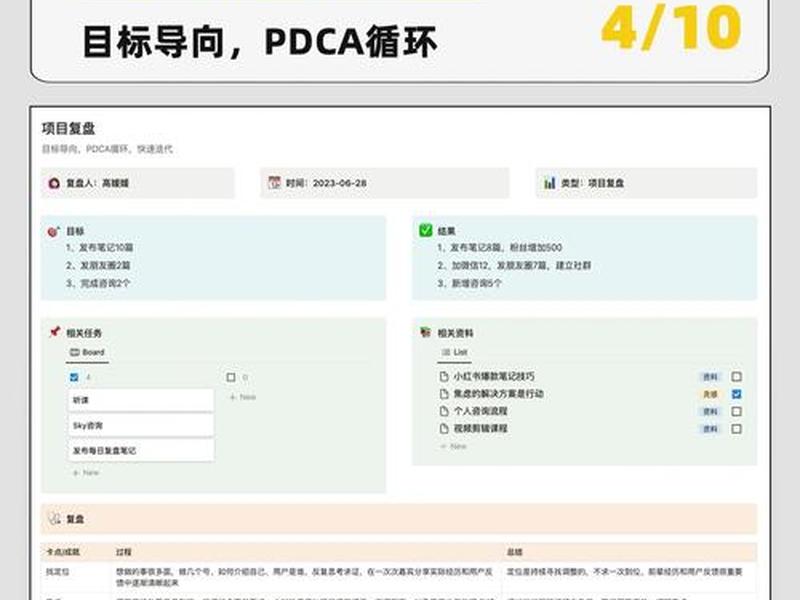Click the blue tag in 视频剪辑课程 row
This screenshot has width=800, height=600.
710,429
